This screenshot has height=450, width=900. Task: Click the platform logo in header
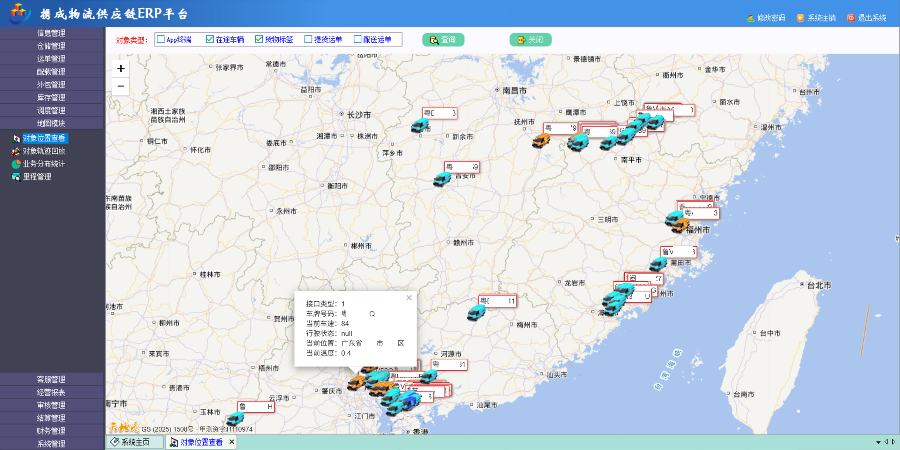point(20,13)
